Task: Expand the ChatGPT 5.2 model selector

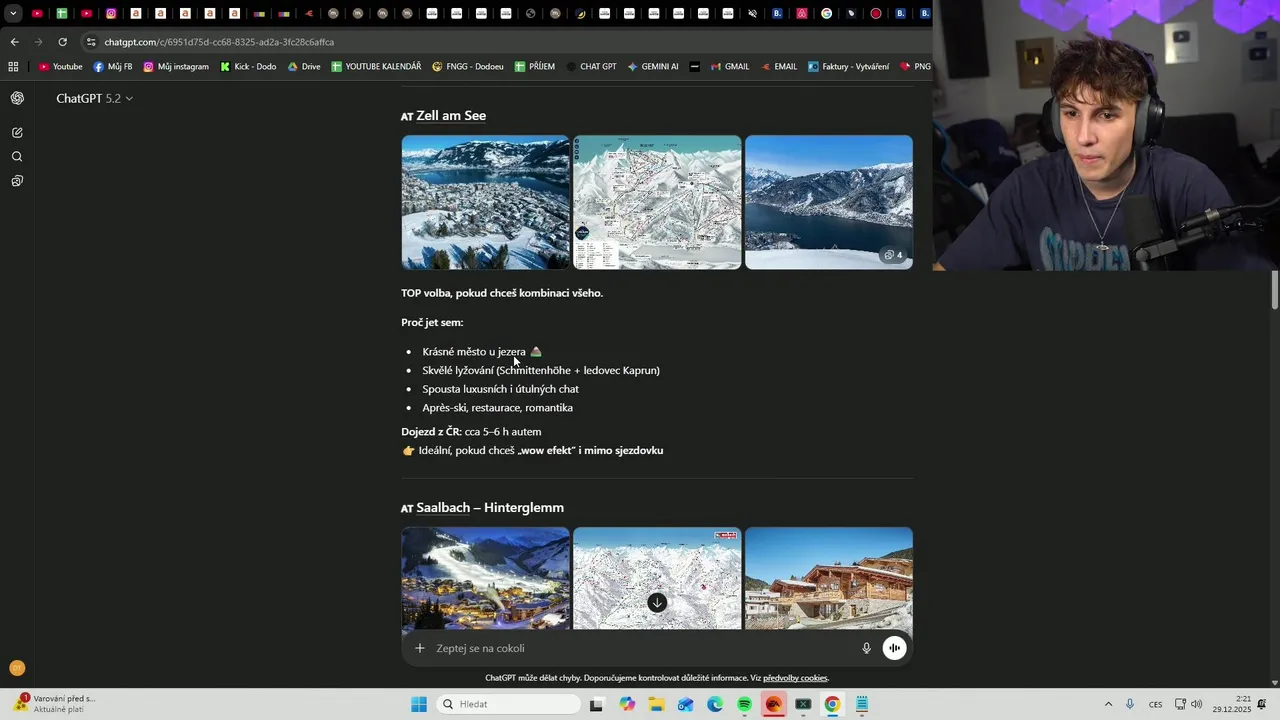Action: (x=94, y=98)
